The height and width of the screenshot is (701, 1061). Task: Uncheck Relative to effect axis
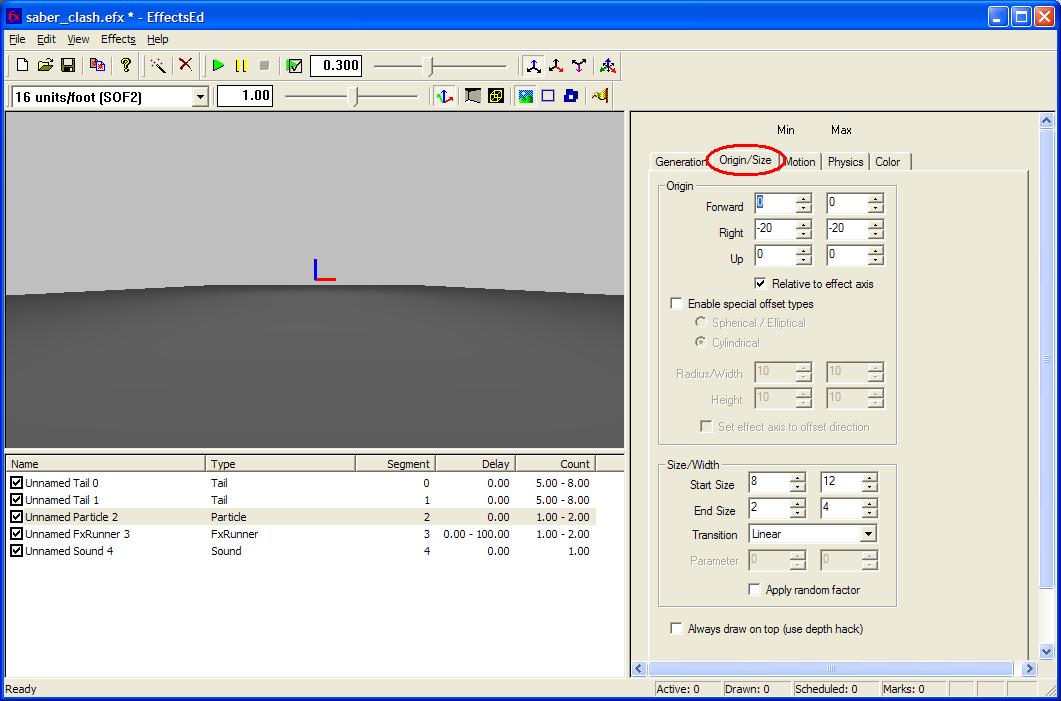coord(761,284)
